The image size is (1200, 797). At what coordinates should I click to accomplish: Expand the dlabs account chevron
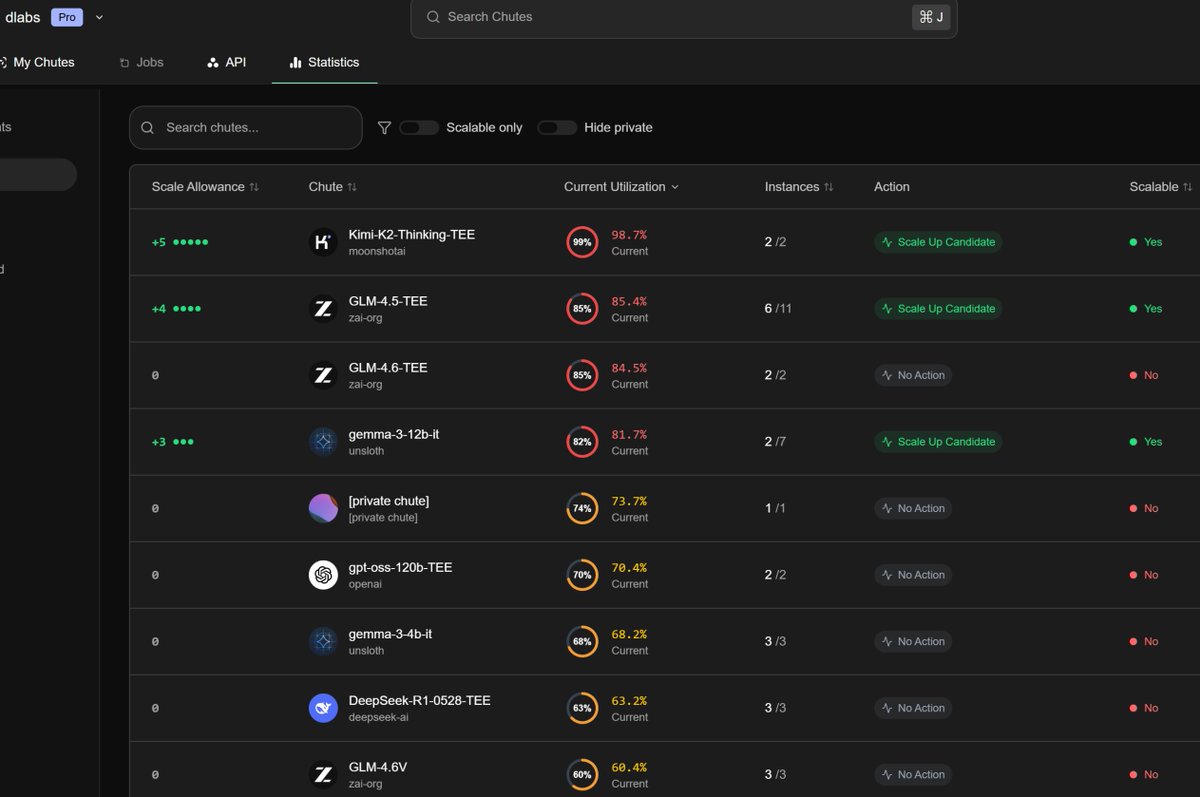tap(99, 17)
